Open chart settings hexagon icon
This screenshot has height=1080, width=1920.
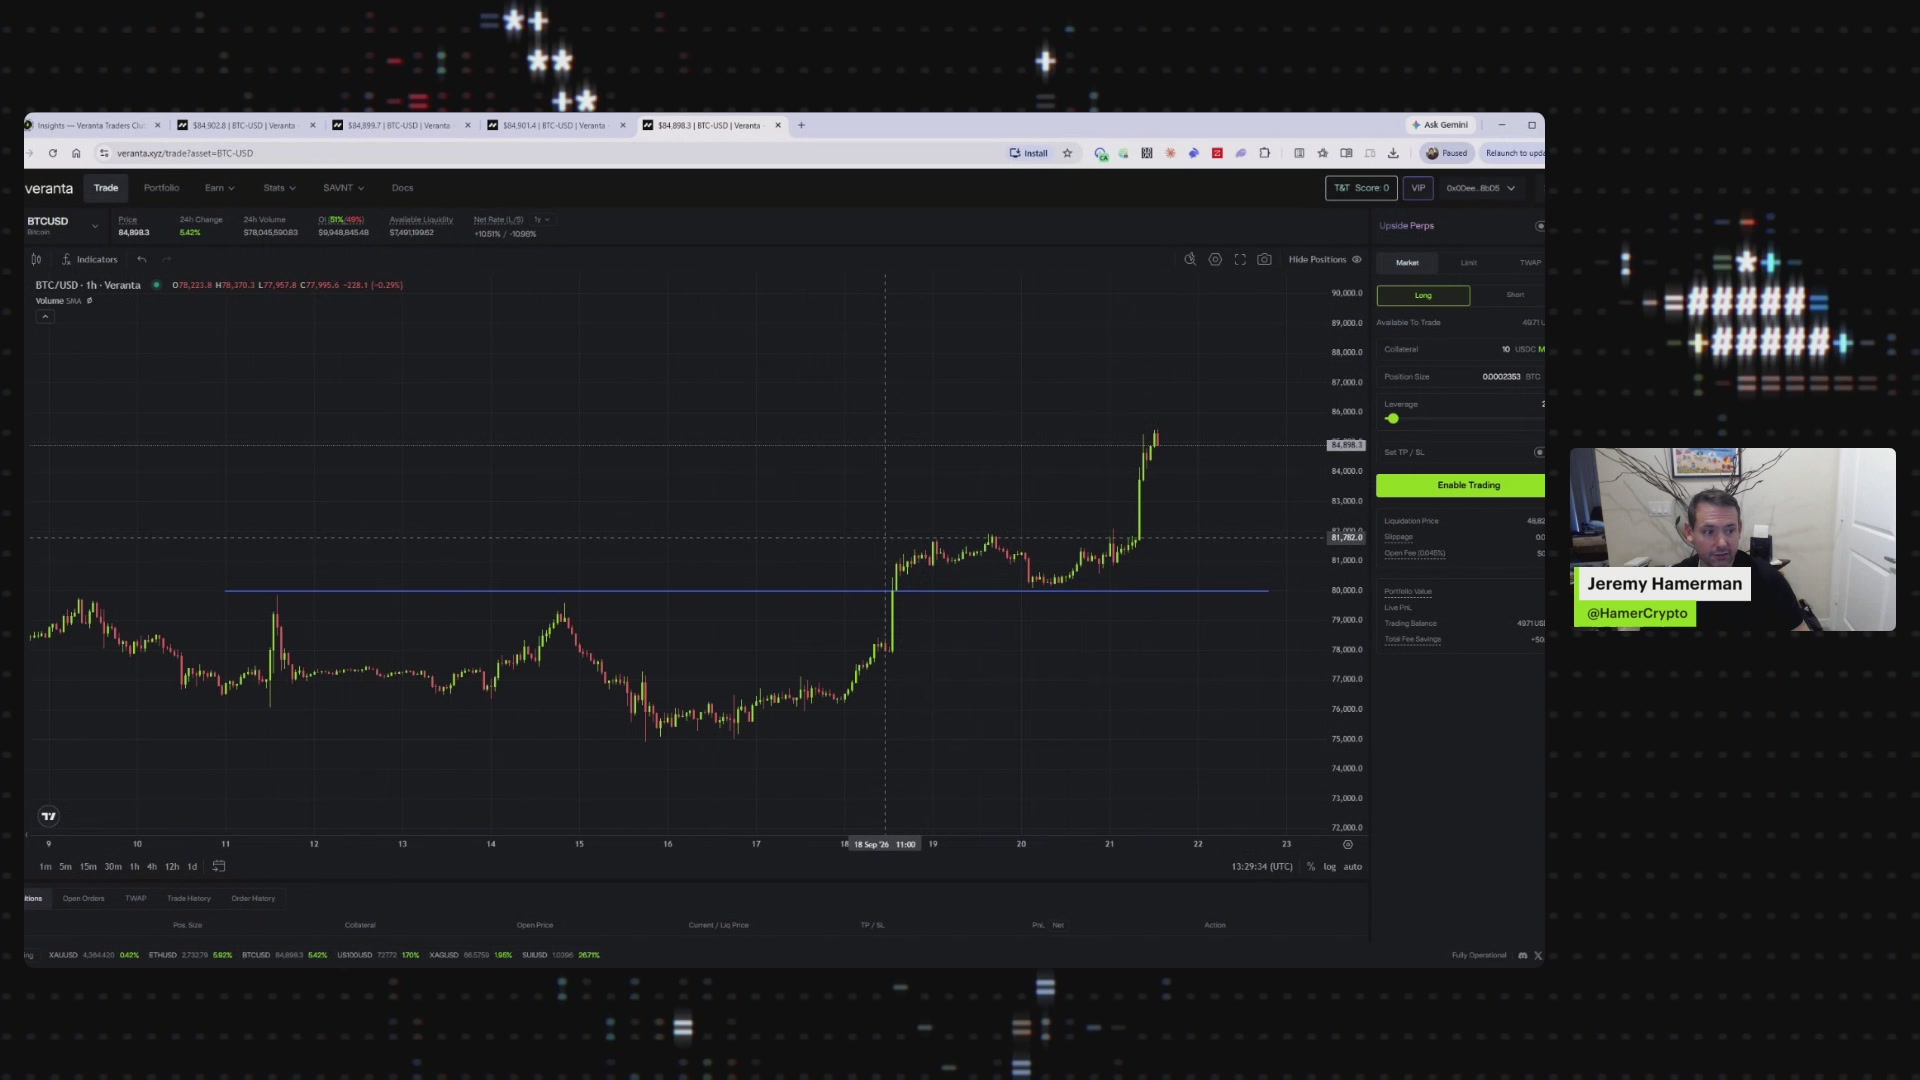click(1215, 259)
